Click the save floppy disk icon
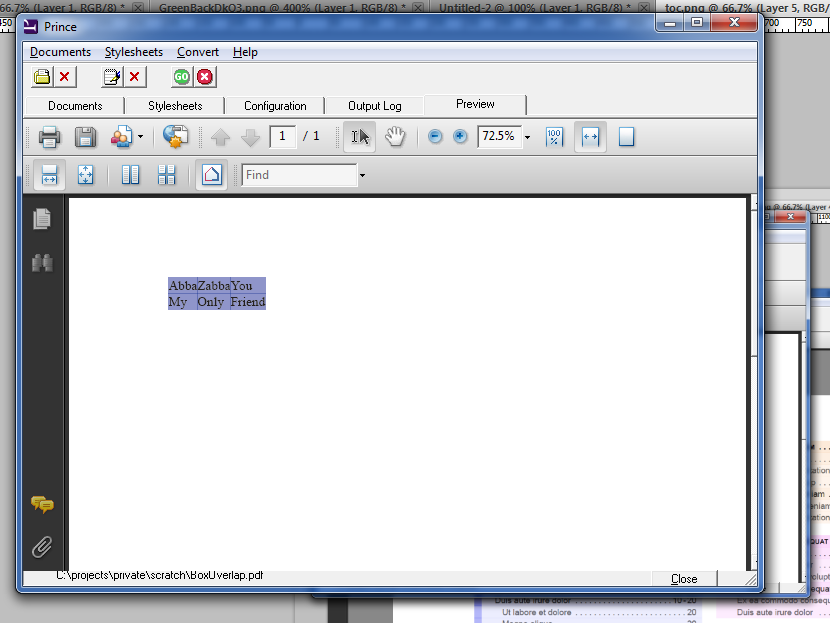This screenshot has height=623, width=830. point(86,137)
